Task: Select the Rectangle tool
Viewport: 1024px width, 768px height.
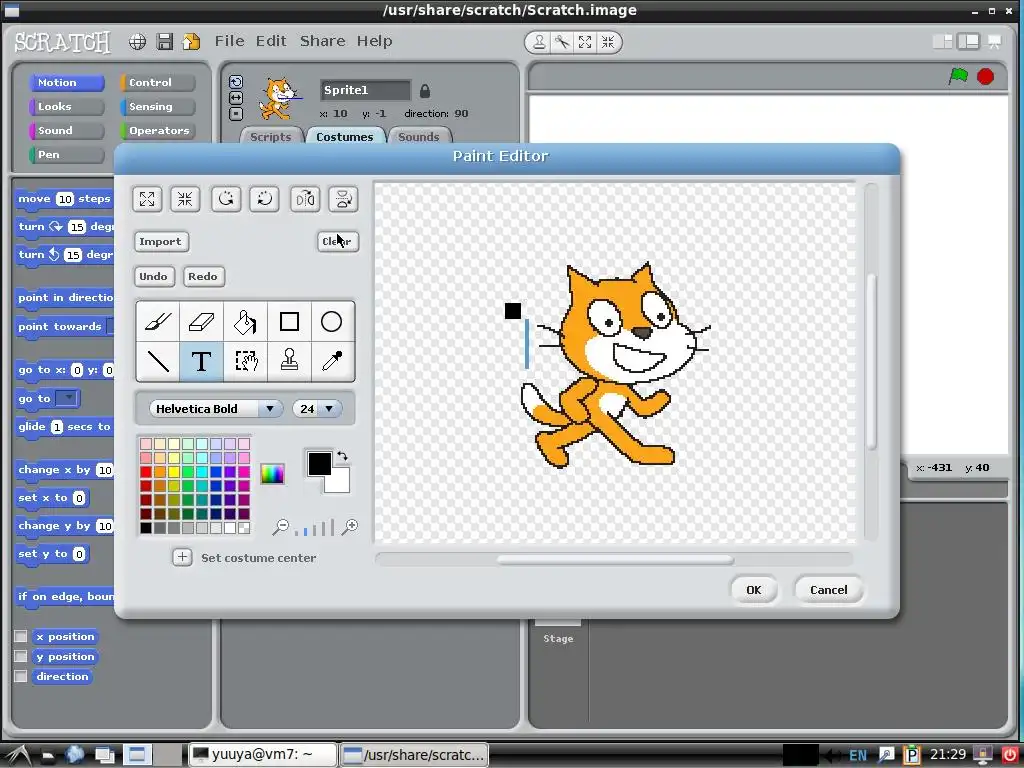Action: pos(289,322)
